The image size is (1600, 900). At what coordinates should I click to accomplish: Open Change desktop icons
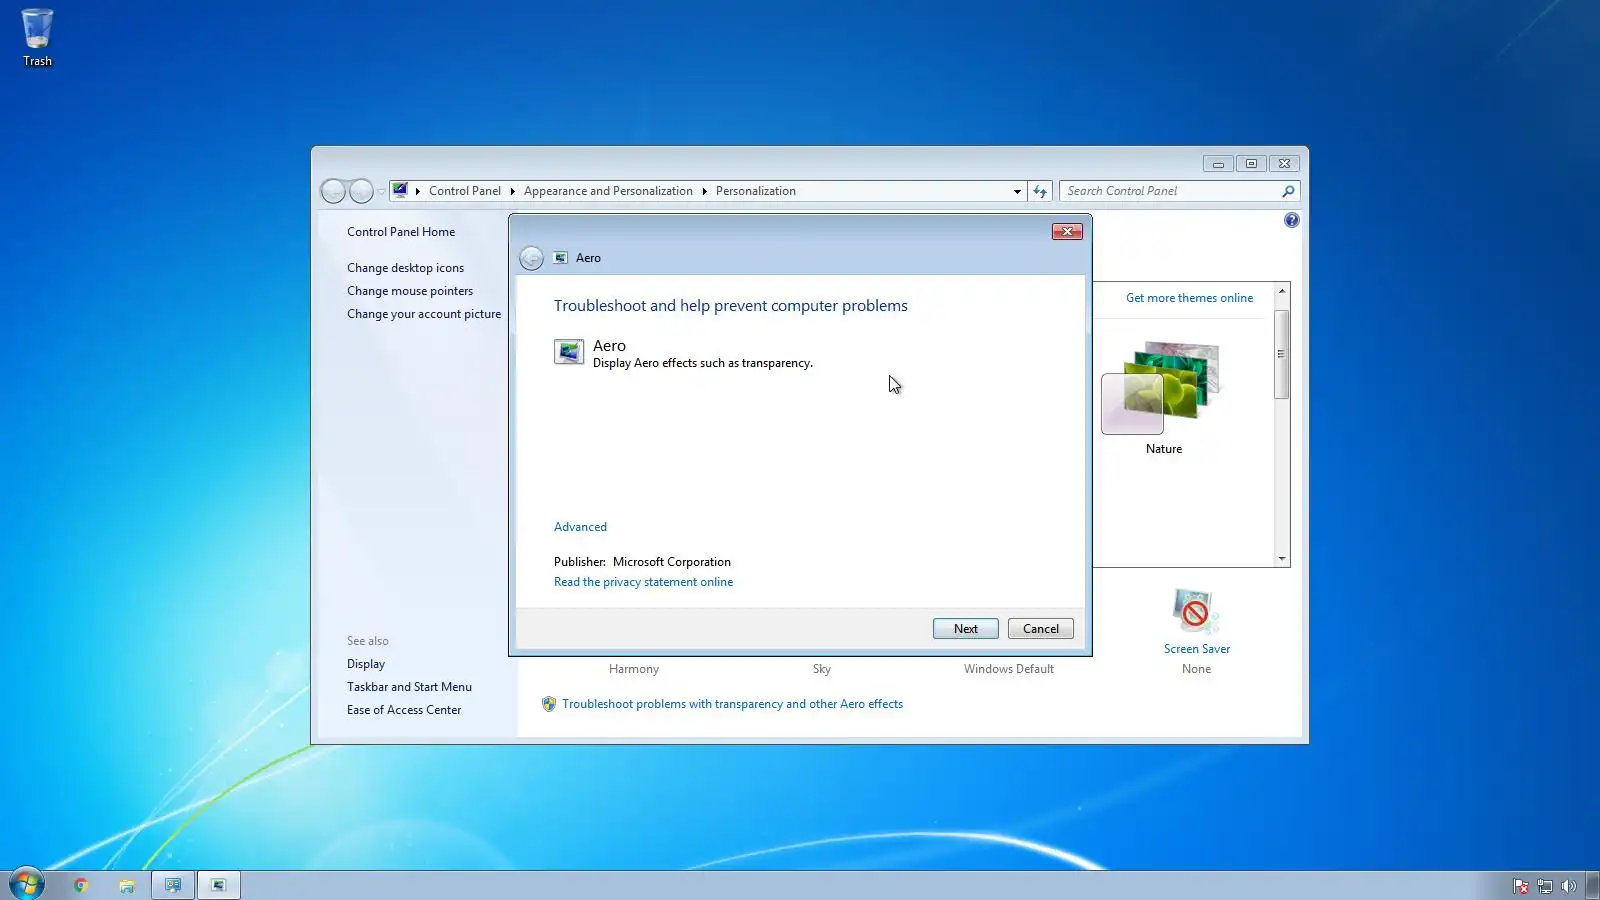[405, 268]
